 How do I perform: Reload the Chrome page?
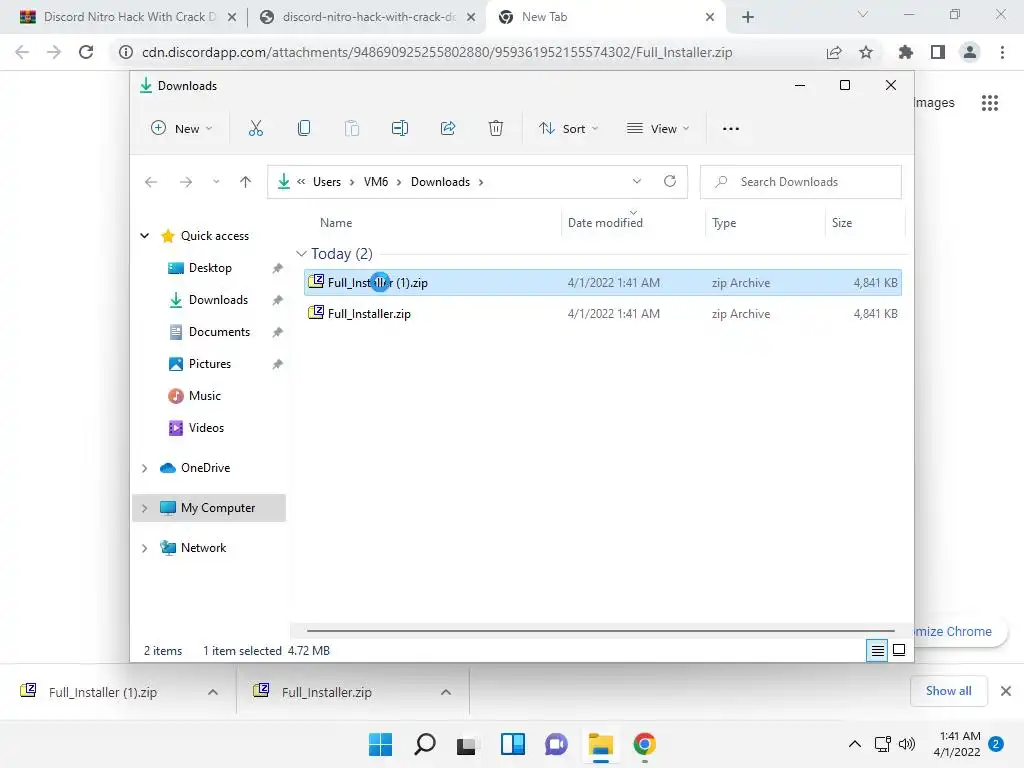[86, 52]
